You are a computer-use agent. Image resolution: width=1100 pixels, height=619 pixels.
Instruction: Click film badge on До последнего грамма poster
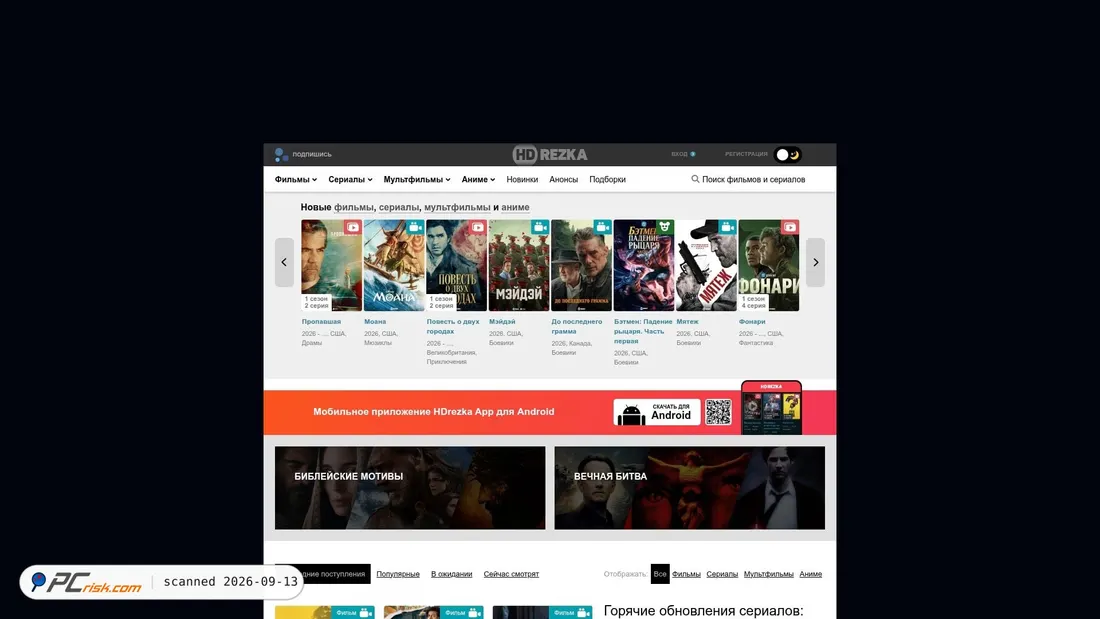pos(603,227)
